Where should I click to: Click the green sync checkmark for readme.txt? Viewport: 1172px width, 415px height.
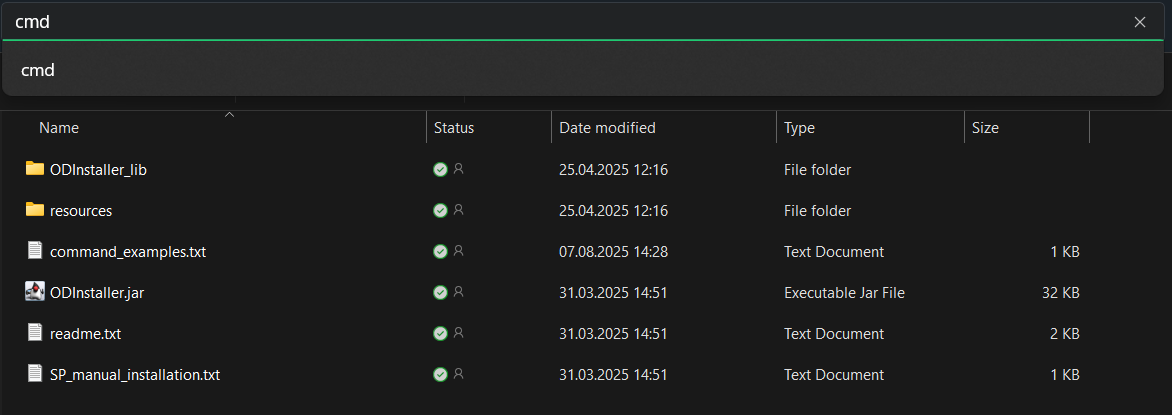(440, 333)
